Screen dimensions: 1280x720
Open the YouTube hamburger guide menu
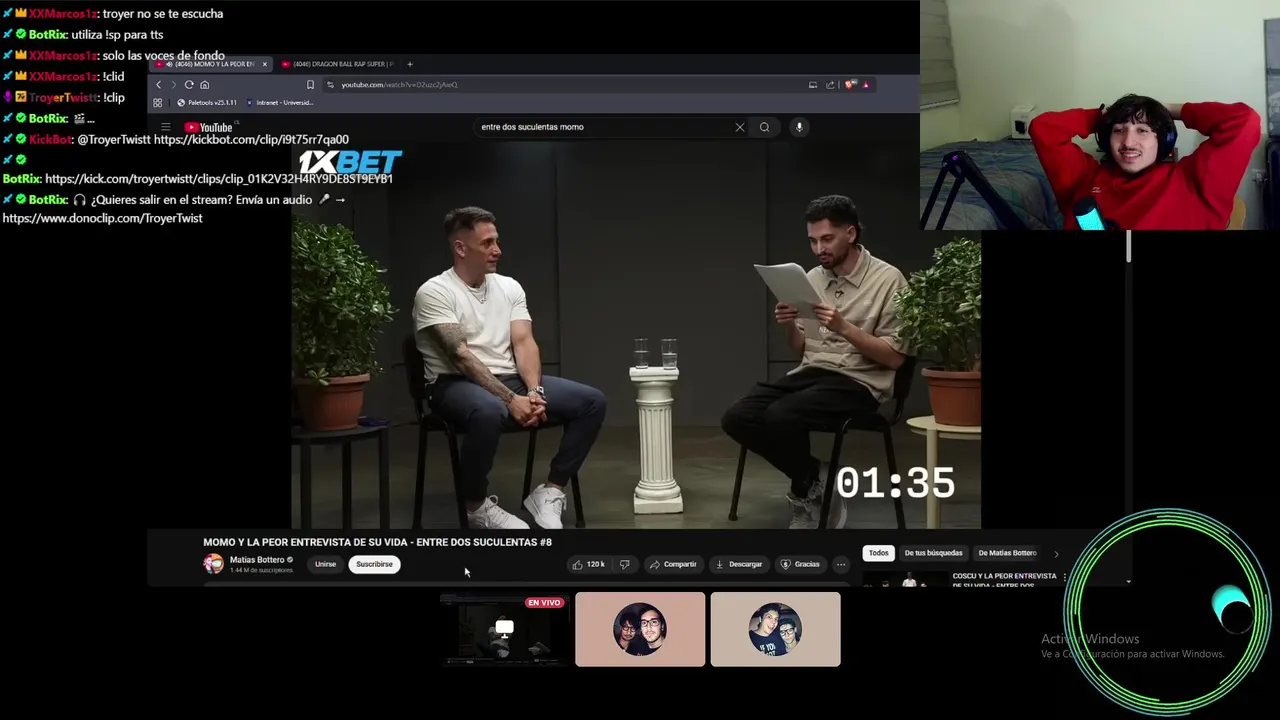click(165, 127)
